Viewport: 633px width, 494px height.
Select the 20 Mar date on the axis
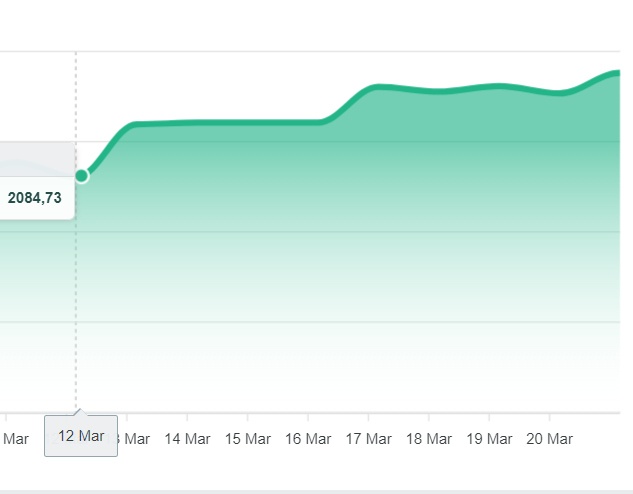[x=549, y=439]
